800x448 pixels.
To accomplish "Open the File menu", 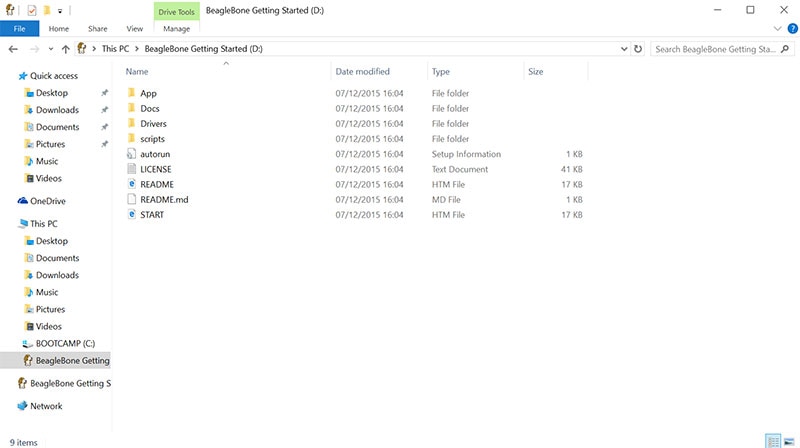I will coord(19,29).
